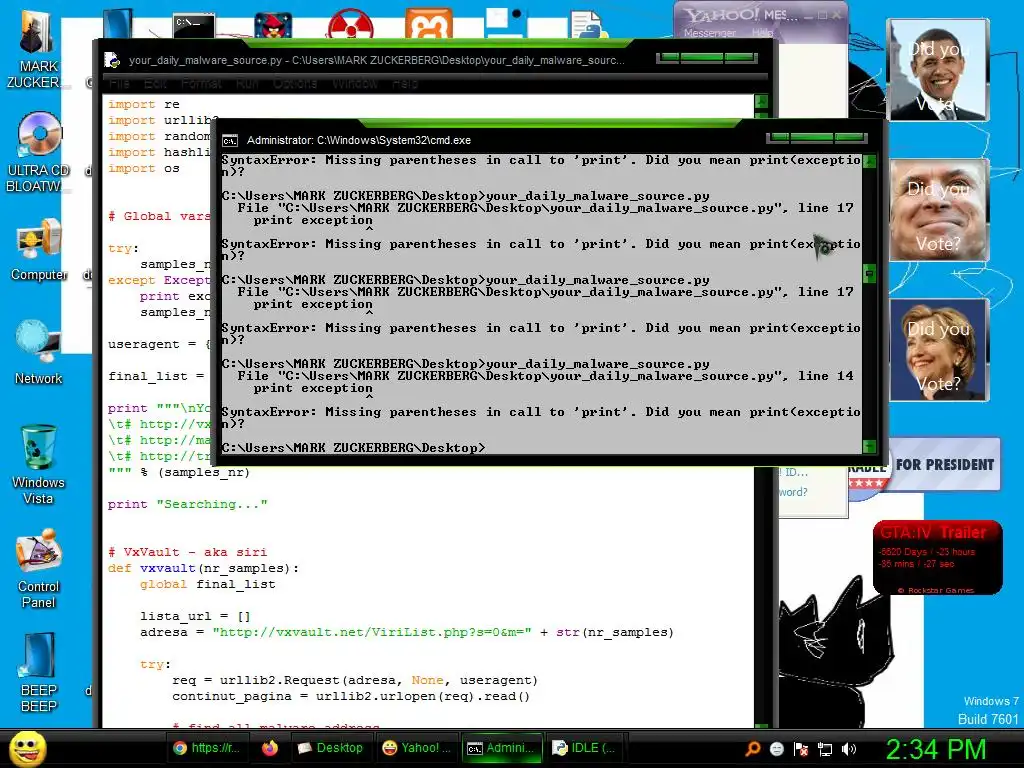Click the cmd window scrollbar up arrow
The width and height of the screenshot is (1024, 768).
[869, 161]
